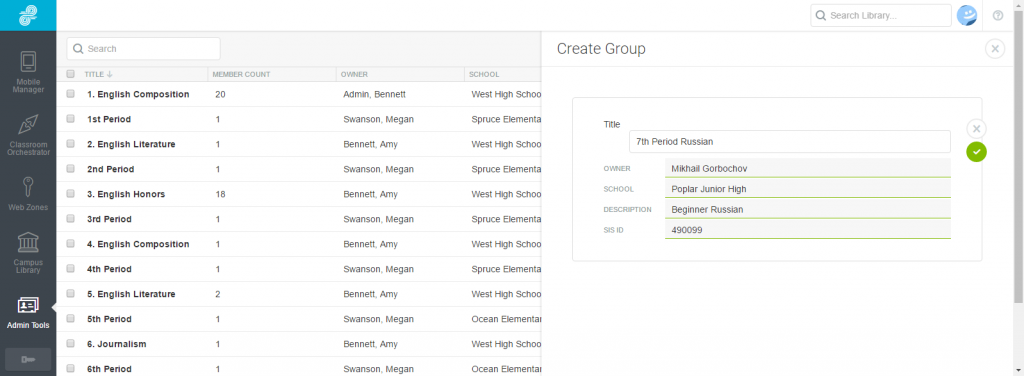Open Classroom Orchestrator in the sidebar

(28, 134)
